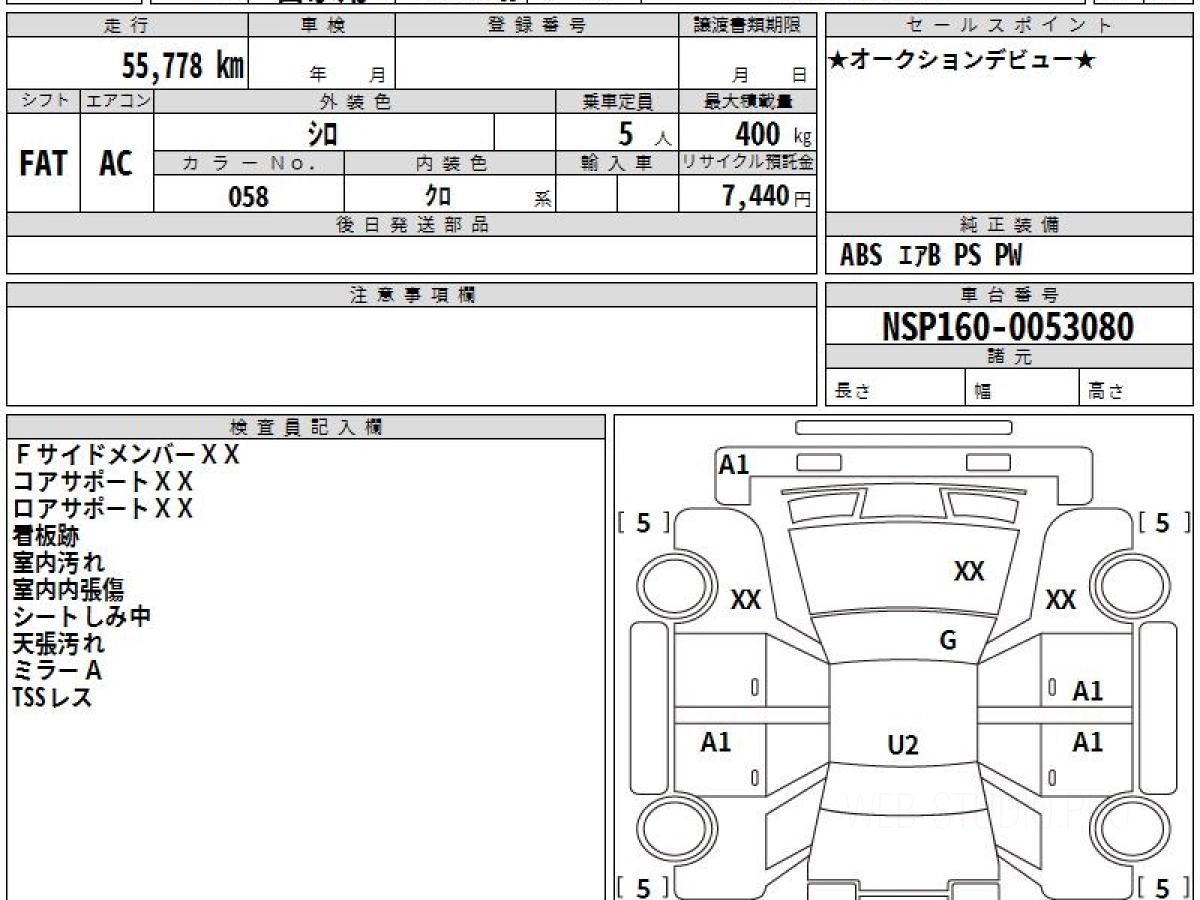This screenshot has width=1200, height=900.
Task: Click the 車台番号 header
Action: [x=1010, y=295]
